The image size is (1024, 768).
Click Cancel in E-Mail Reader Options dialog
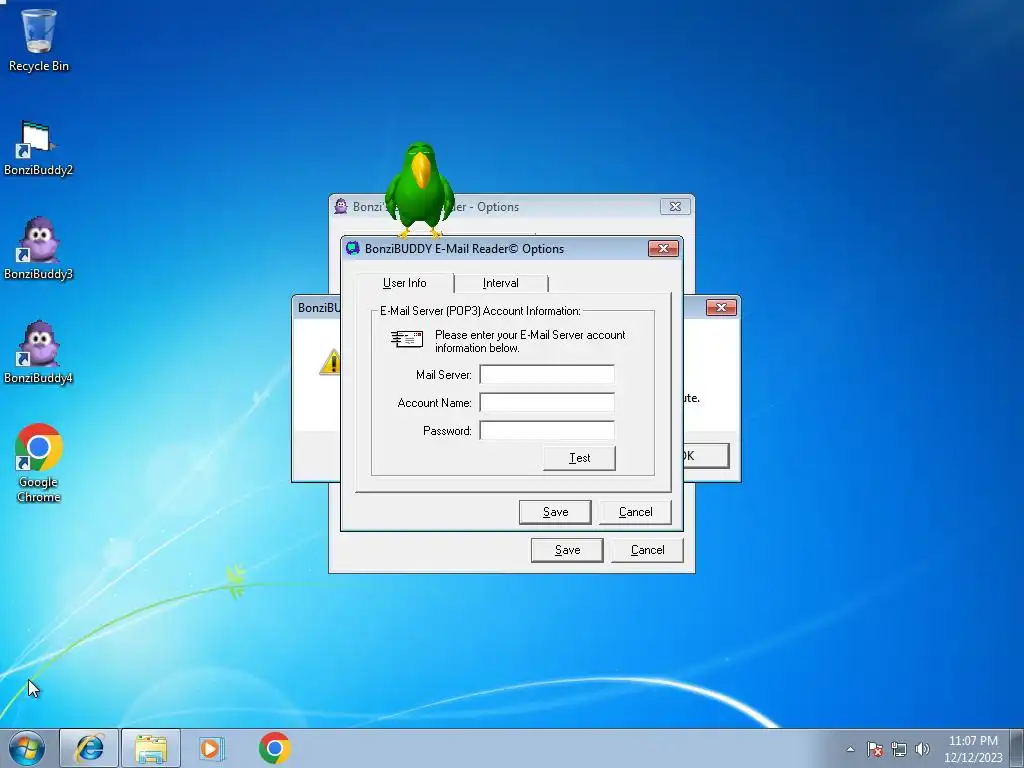(x=635, y=512)
